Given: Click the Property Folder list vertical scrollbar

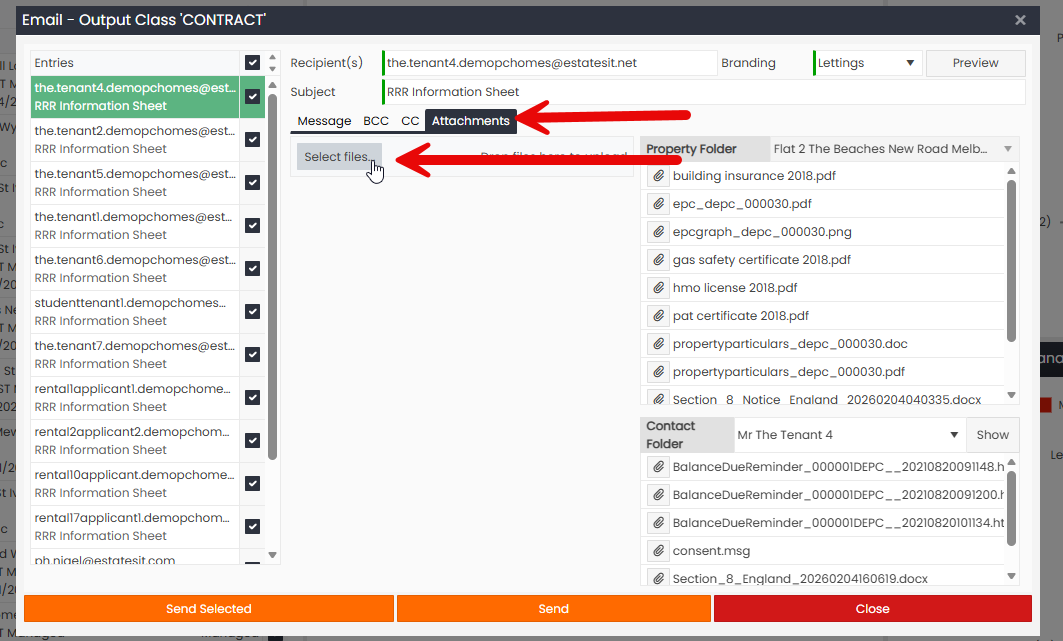Looking at the screenshot, I should tap(1011, 260).
